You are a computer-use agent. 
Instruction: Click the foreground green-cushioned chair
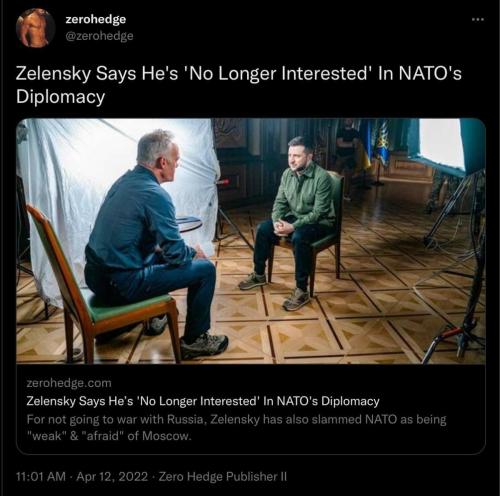click(100, 290)
